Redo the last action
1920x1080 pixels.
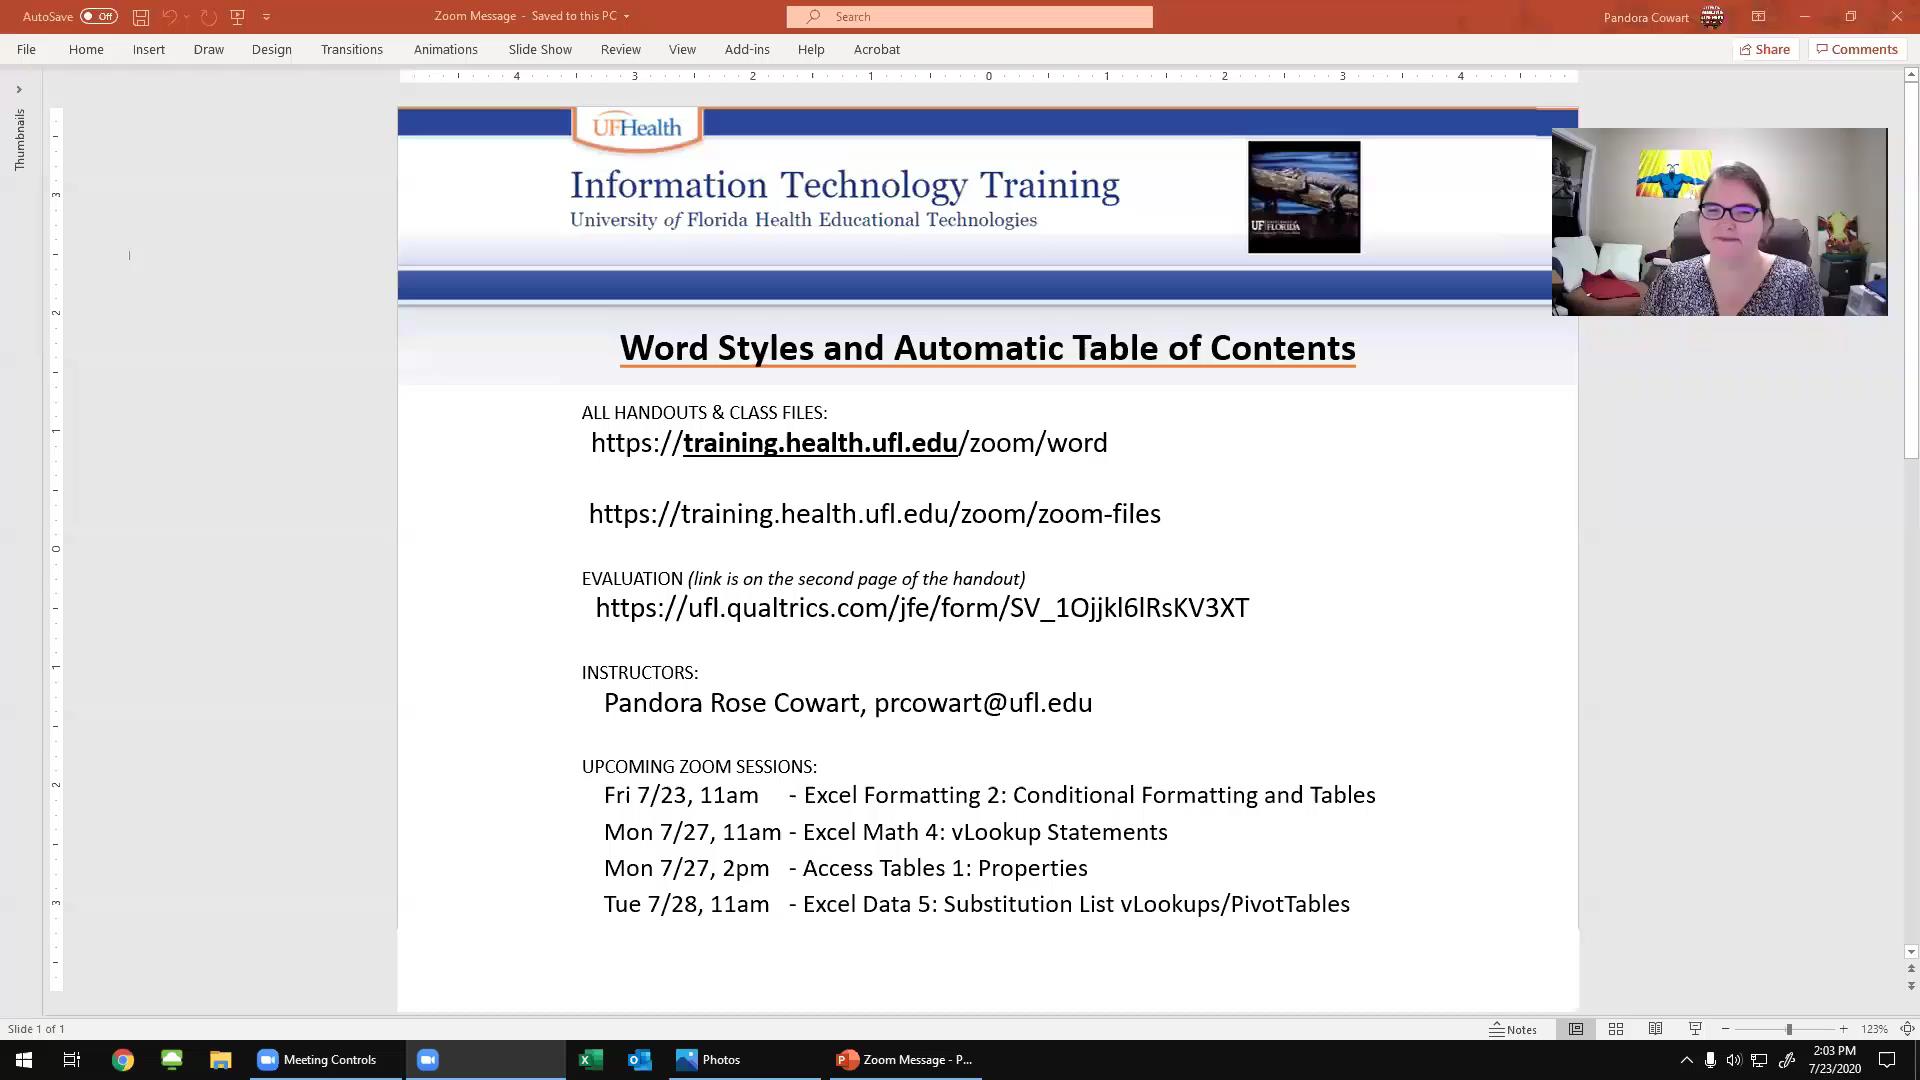(208, 17)
